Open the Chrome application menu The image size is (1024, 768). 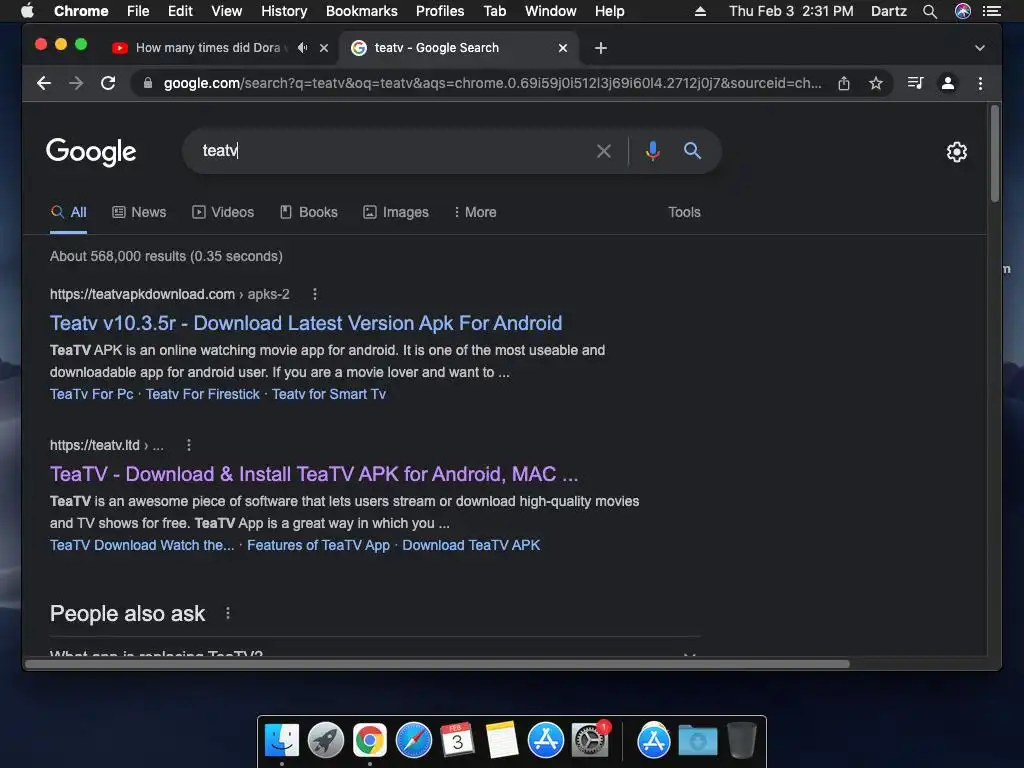81,11
